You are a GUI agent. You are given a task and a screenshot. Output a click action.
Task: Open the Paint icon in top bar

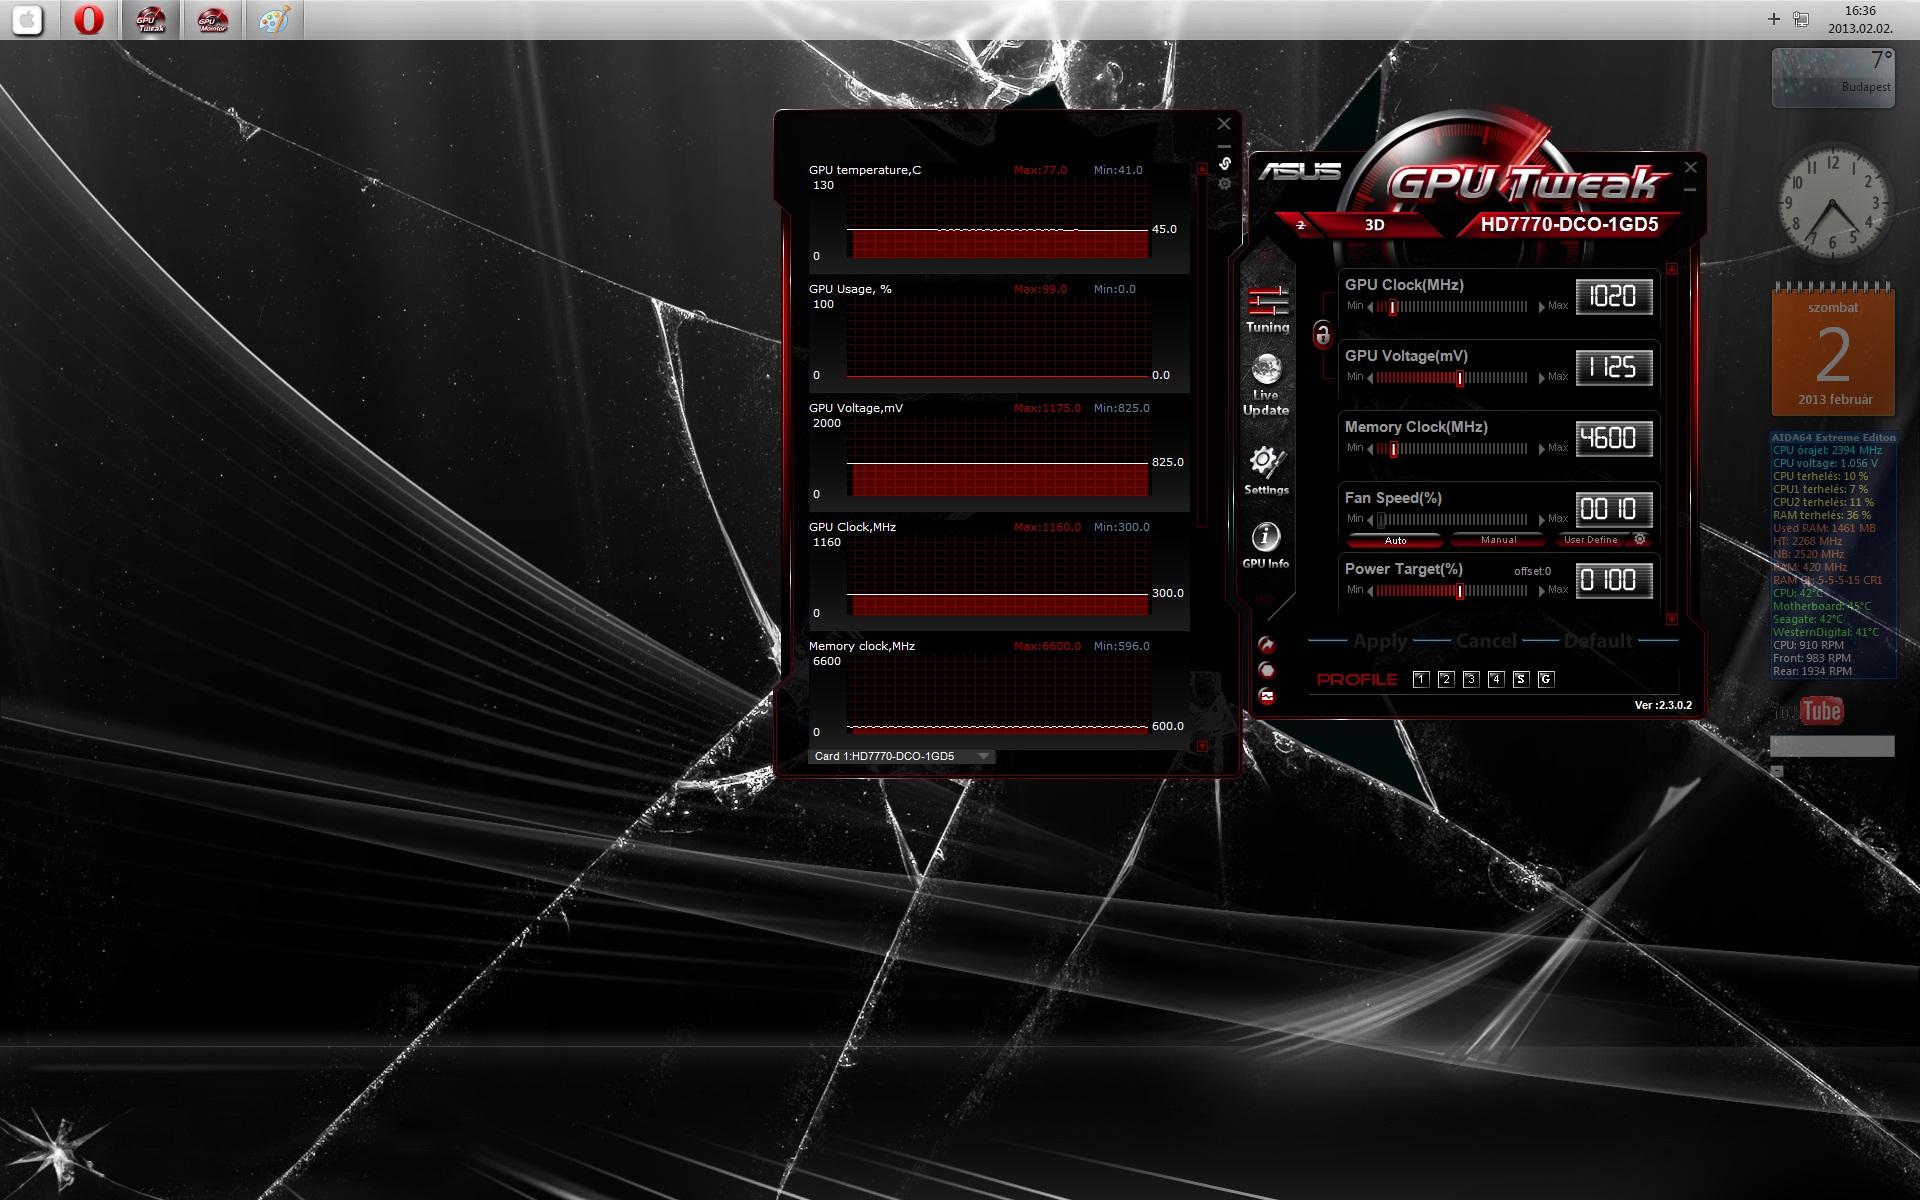274,19
